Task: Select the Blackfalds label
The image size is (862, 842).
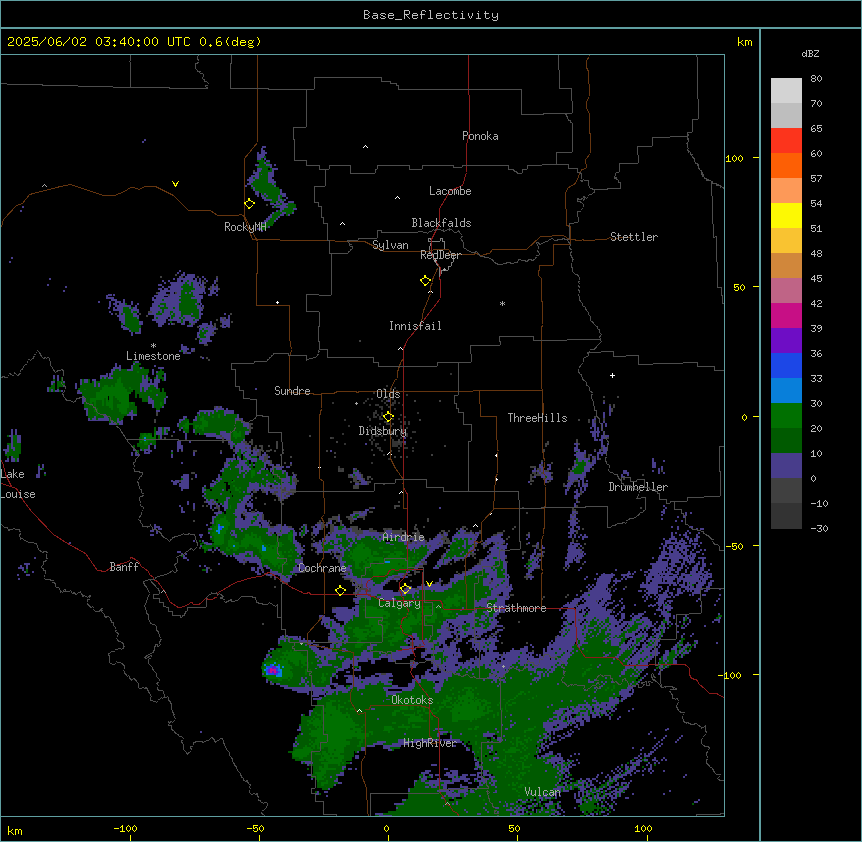Action: click(x=441, y=223)
